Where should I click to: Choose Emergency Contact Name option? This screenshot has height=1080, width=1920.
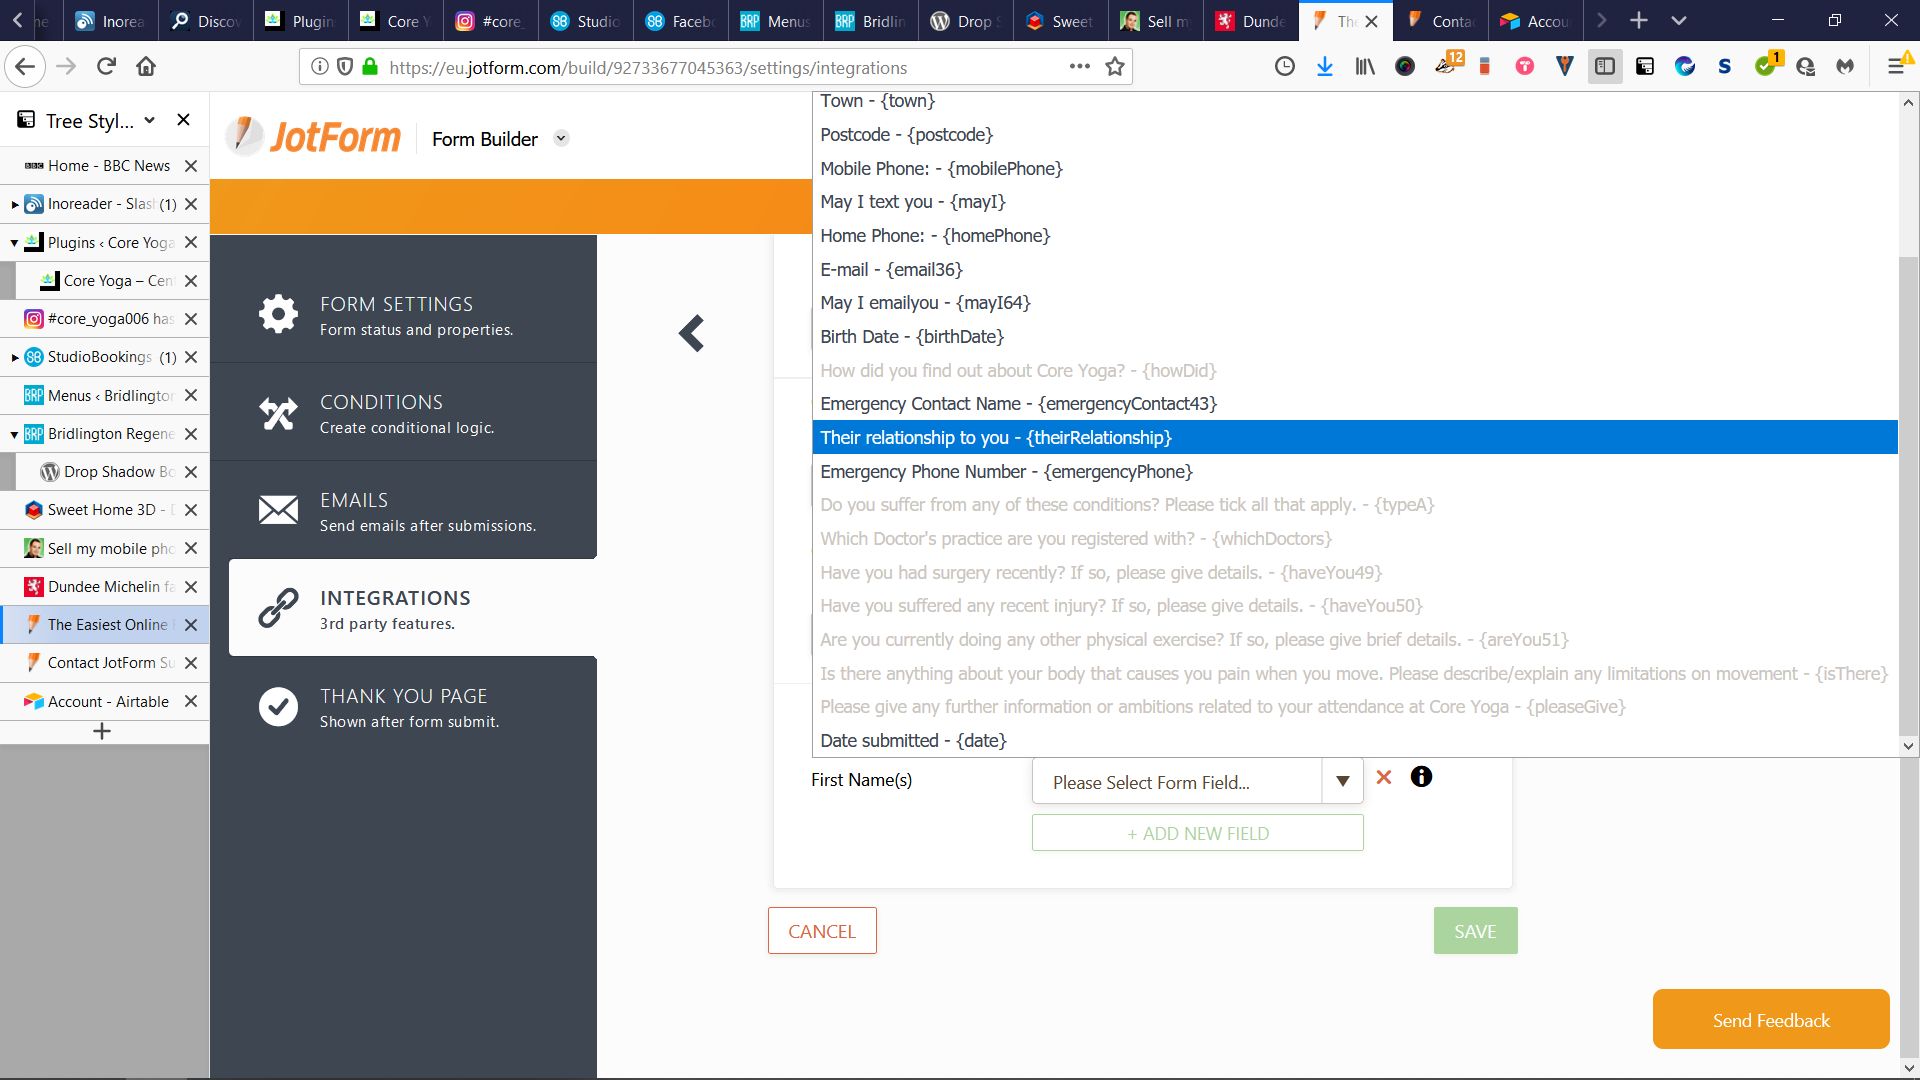[x=1355, y=403]
